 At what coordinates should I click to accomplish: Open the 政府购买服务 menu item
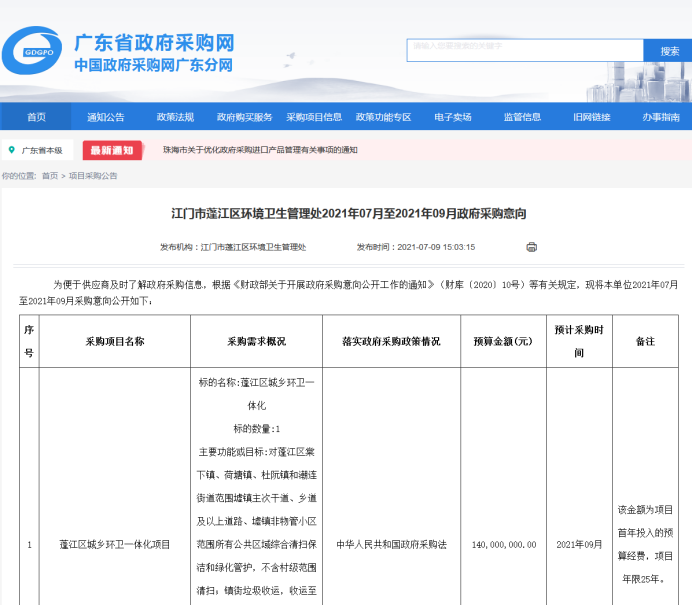[244, 117]
